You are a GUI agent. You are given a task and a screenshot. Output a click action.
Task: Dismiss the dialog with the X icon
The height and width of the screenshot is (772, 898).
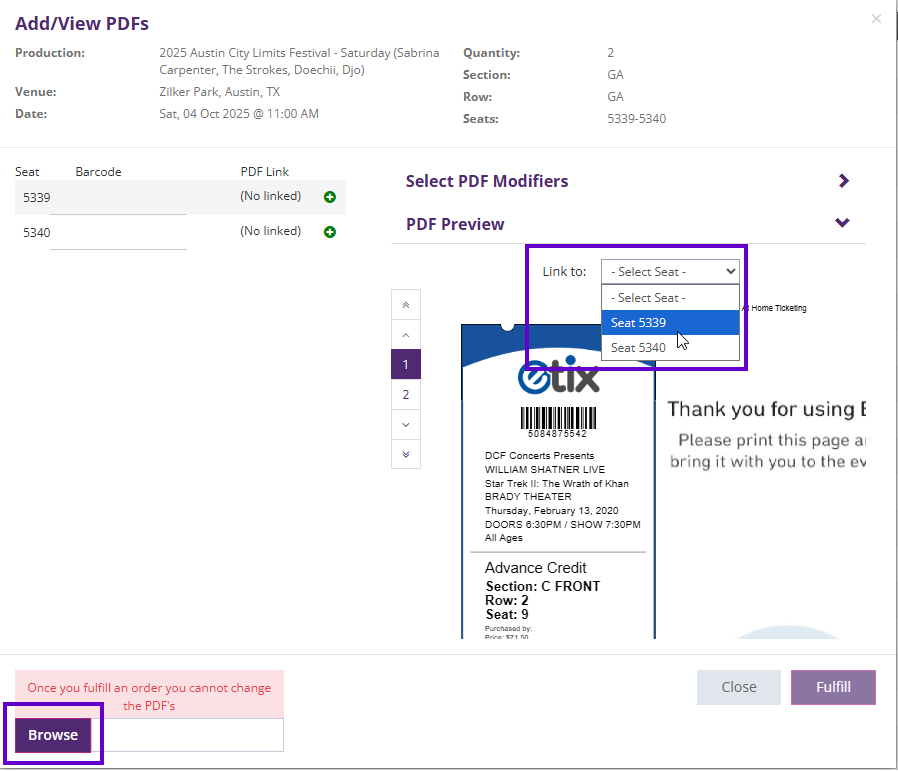tap(876, 18)
